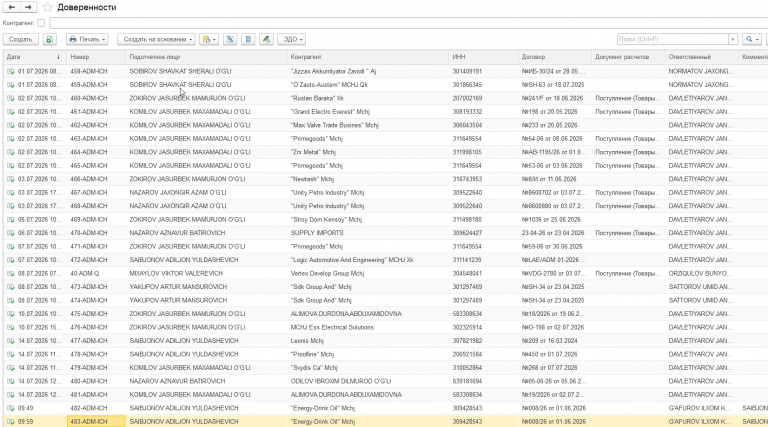Screen dimensions: 768x427
Task: Click the document icon of row 458-ADM-ICH
Action: coord(11,71)
